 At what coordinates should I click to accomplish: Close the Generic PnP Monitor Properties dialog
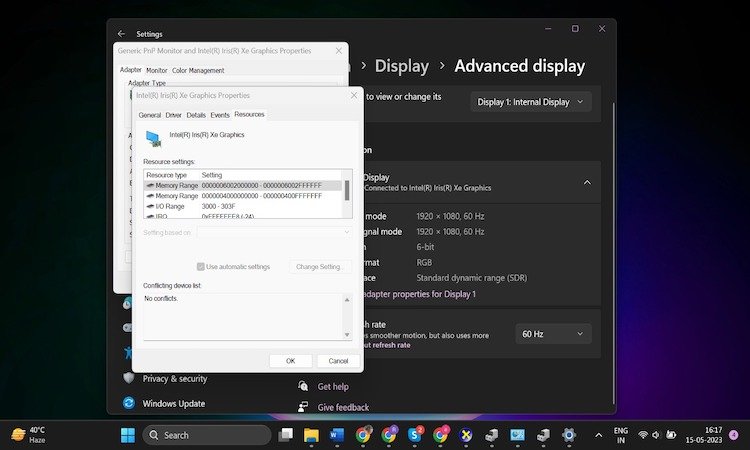pyautogui.click(x=339, y=51)
